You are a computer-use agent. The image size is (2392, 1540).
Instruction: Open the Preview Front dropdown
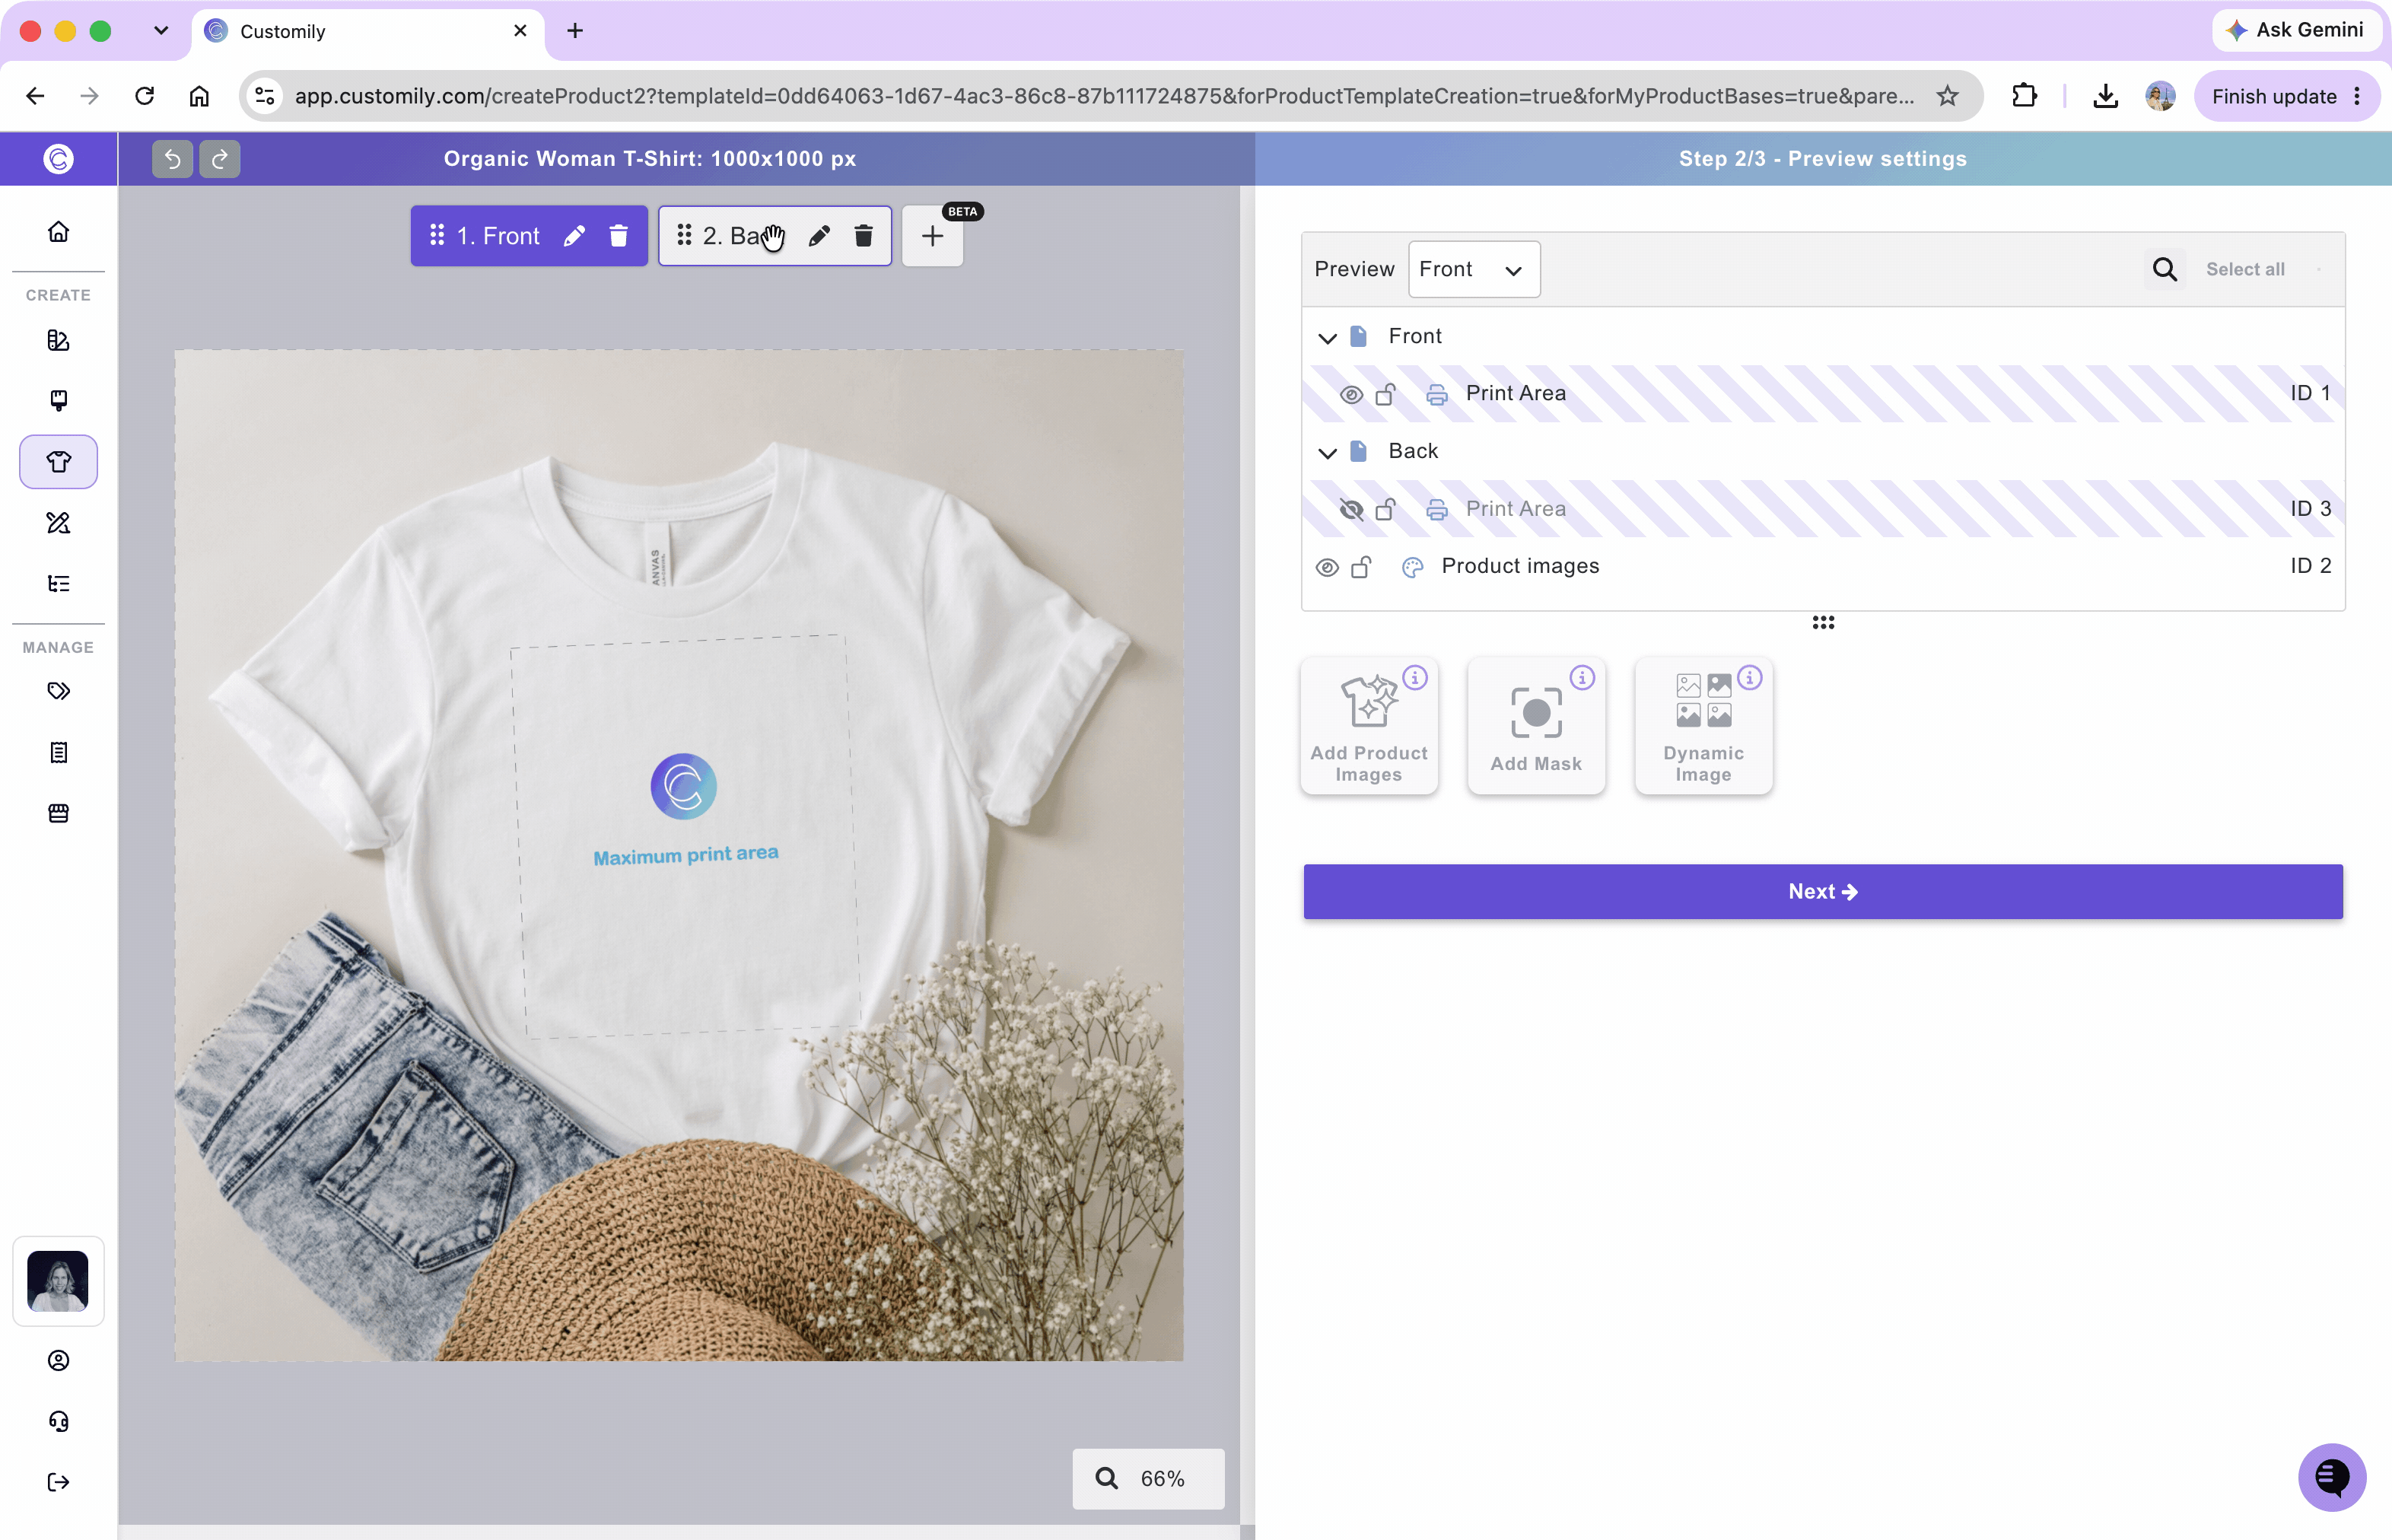1474,269
